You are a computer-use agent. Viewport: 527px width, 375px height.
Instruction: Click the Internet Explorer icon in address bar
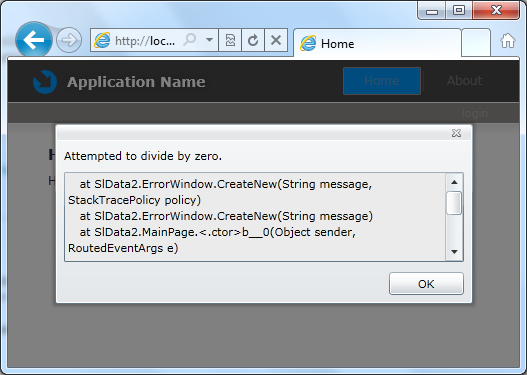coord(102,40)
